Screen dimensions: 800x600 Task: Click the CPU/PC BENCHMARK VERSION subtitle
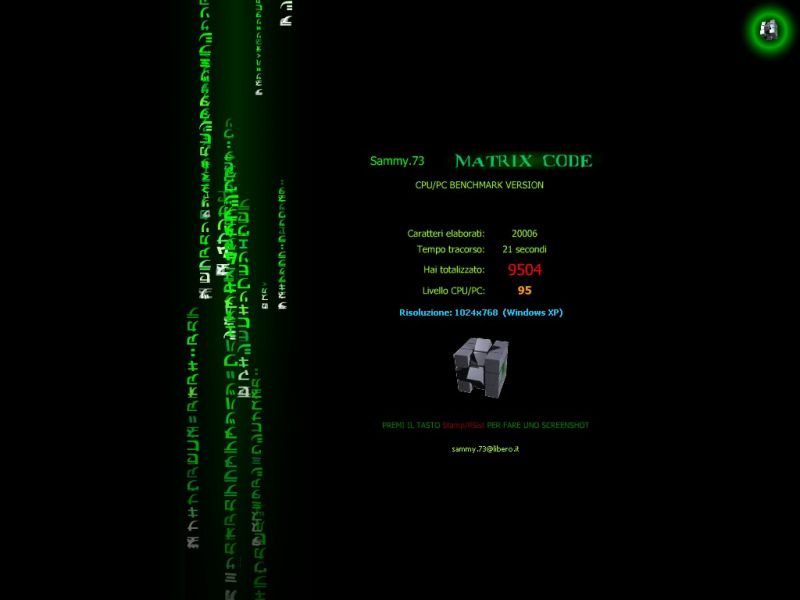pyautogui.click(x=479, y=185)
